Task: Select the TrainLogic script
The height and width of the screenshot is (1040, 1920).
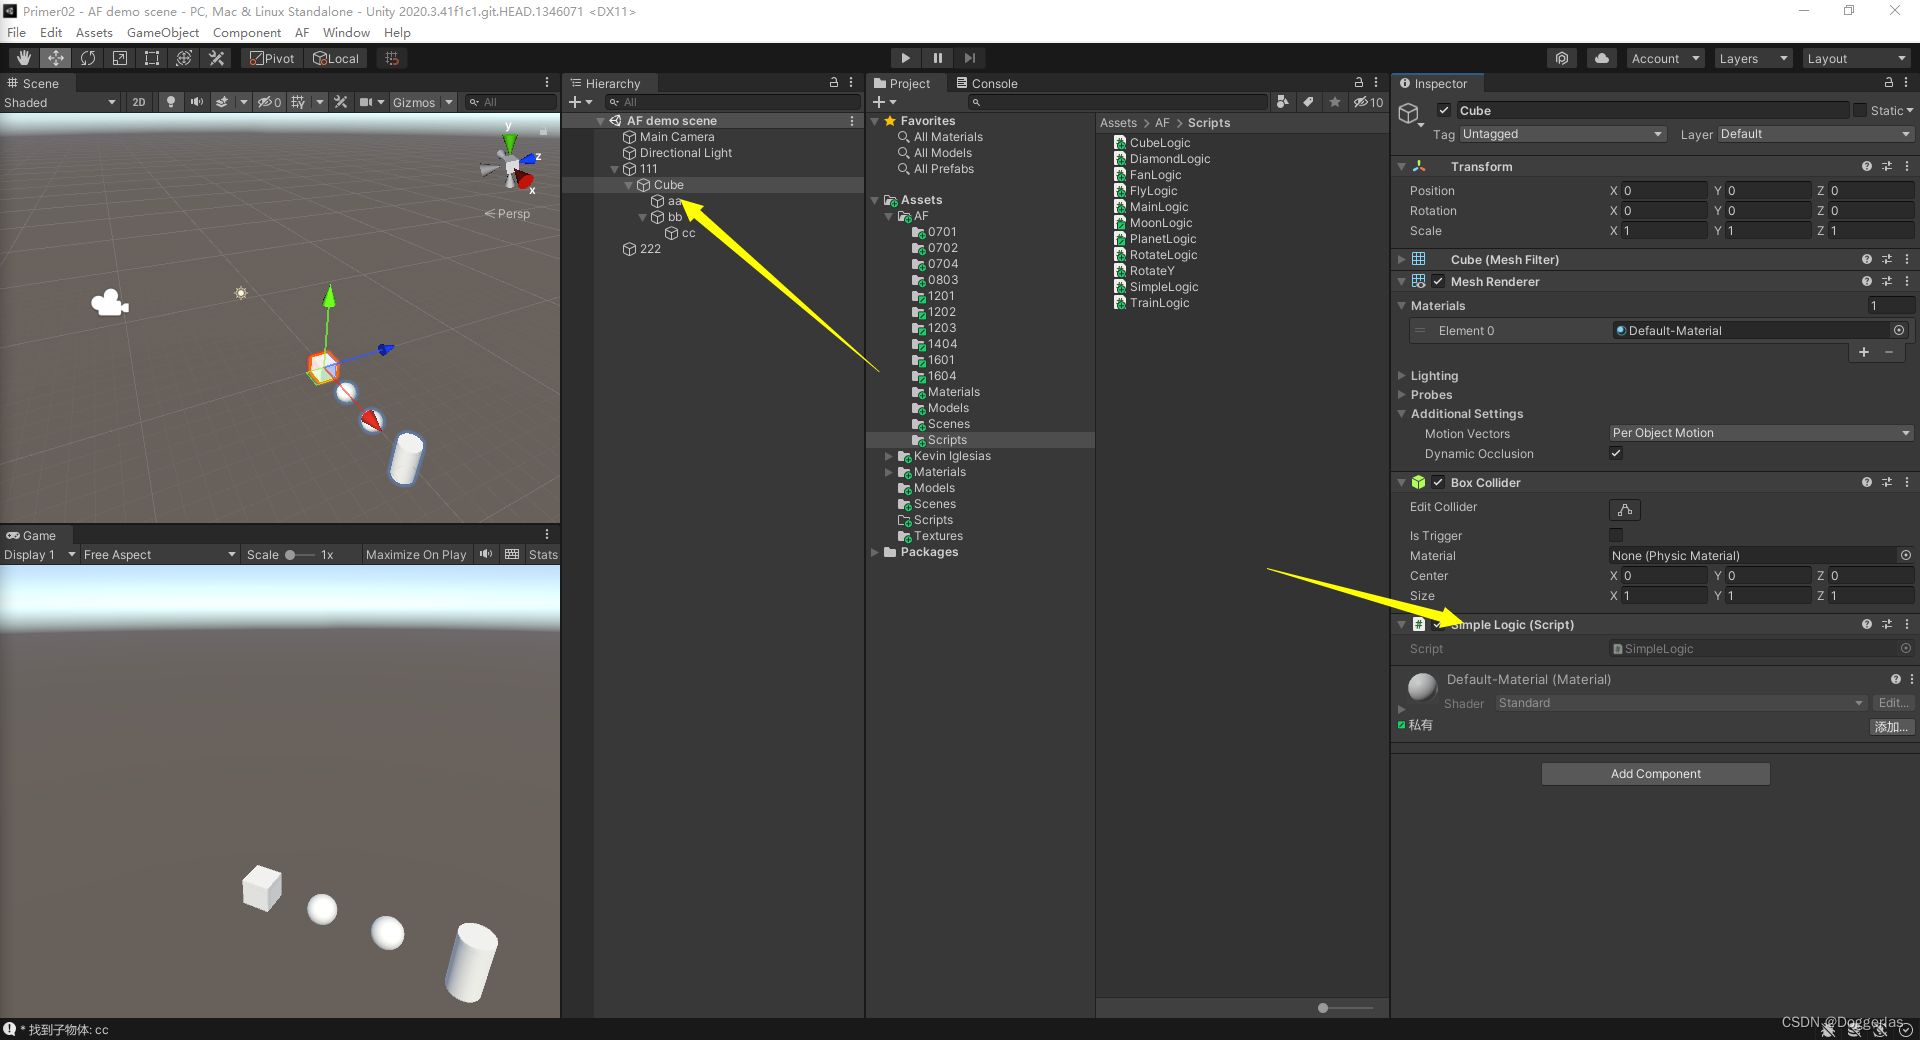Action: click(1159, 303)
